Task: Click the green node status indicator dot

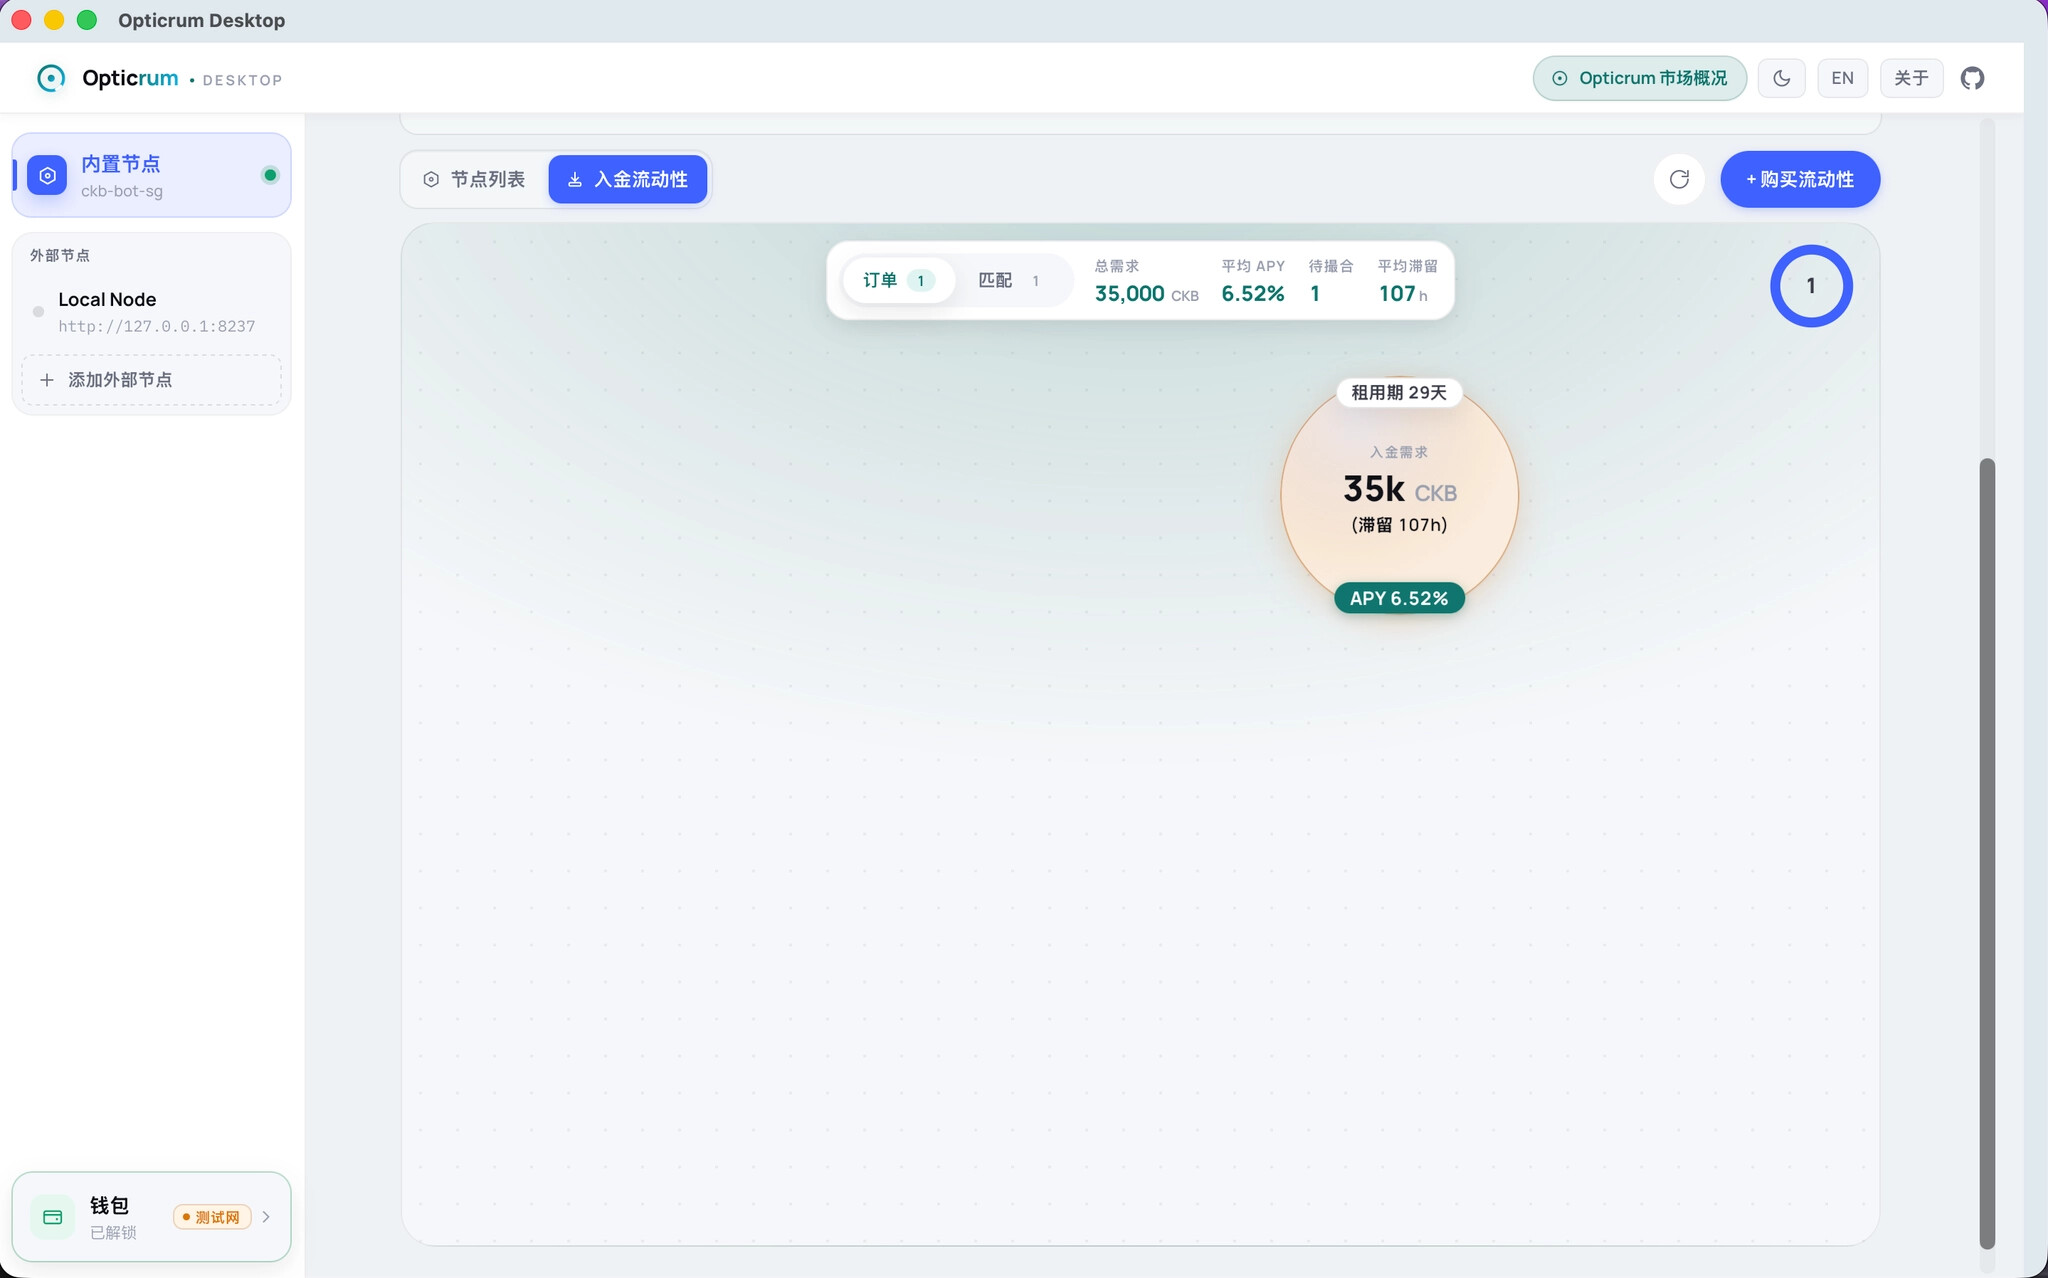Action: click(x=270, y=175)
